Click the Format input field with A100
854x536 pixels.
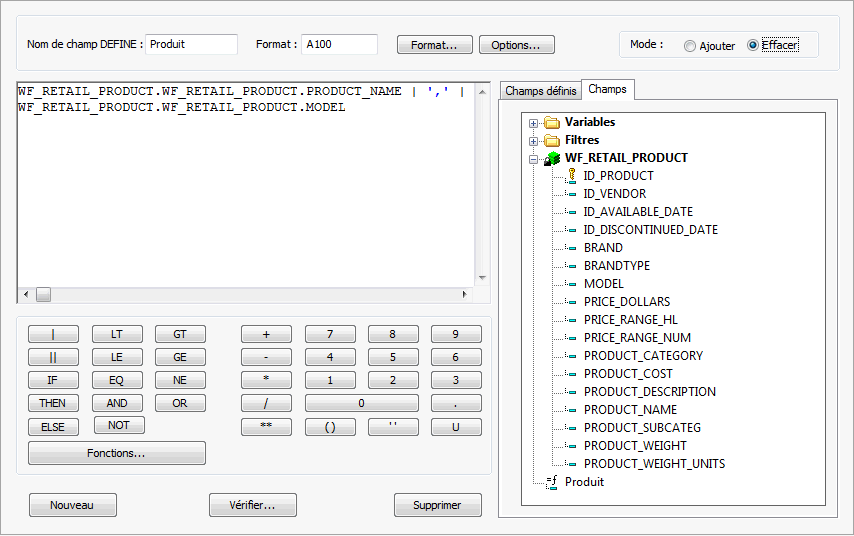339,45
